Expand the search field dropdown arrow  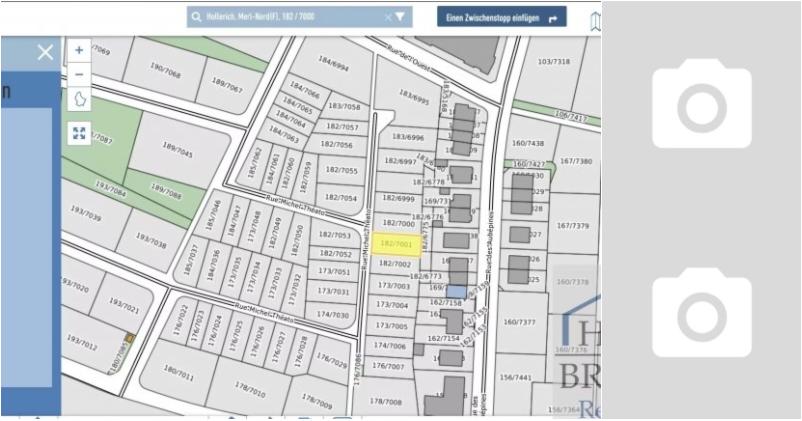click(400, 17)
